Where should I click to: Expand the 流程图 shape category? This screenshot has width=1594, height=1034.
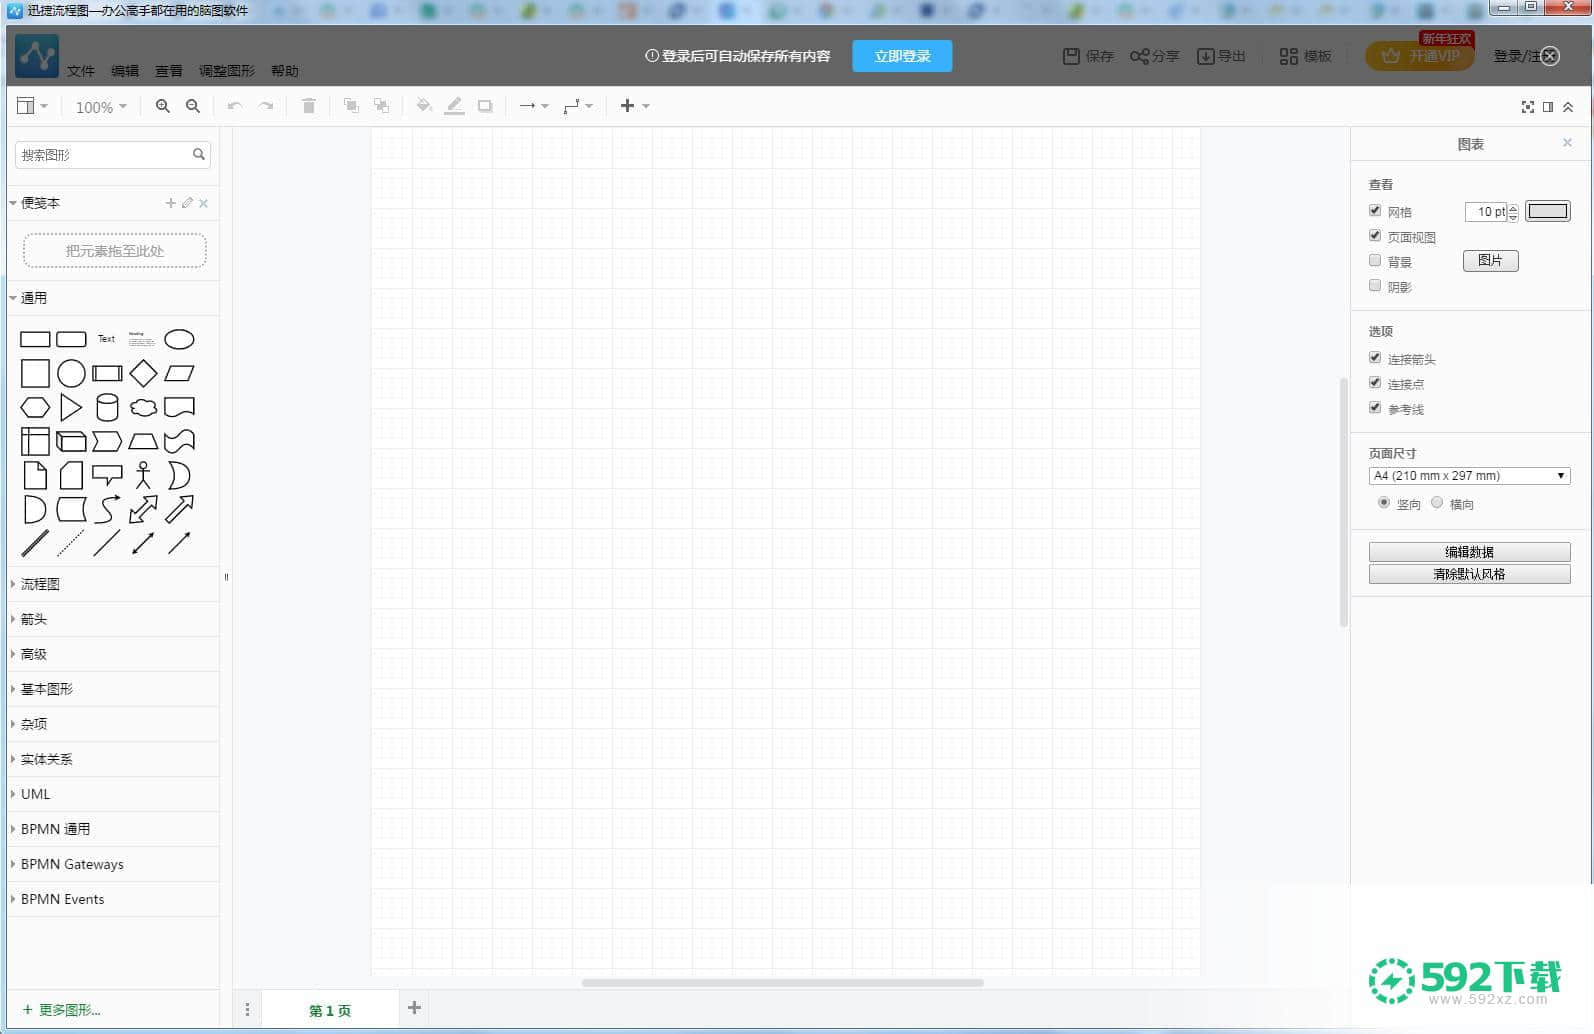pos(113,584)
